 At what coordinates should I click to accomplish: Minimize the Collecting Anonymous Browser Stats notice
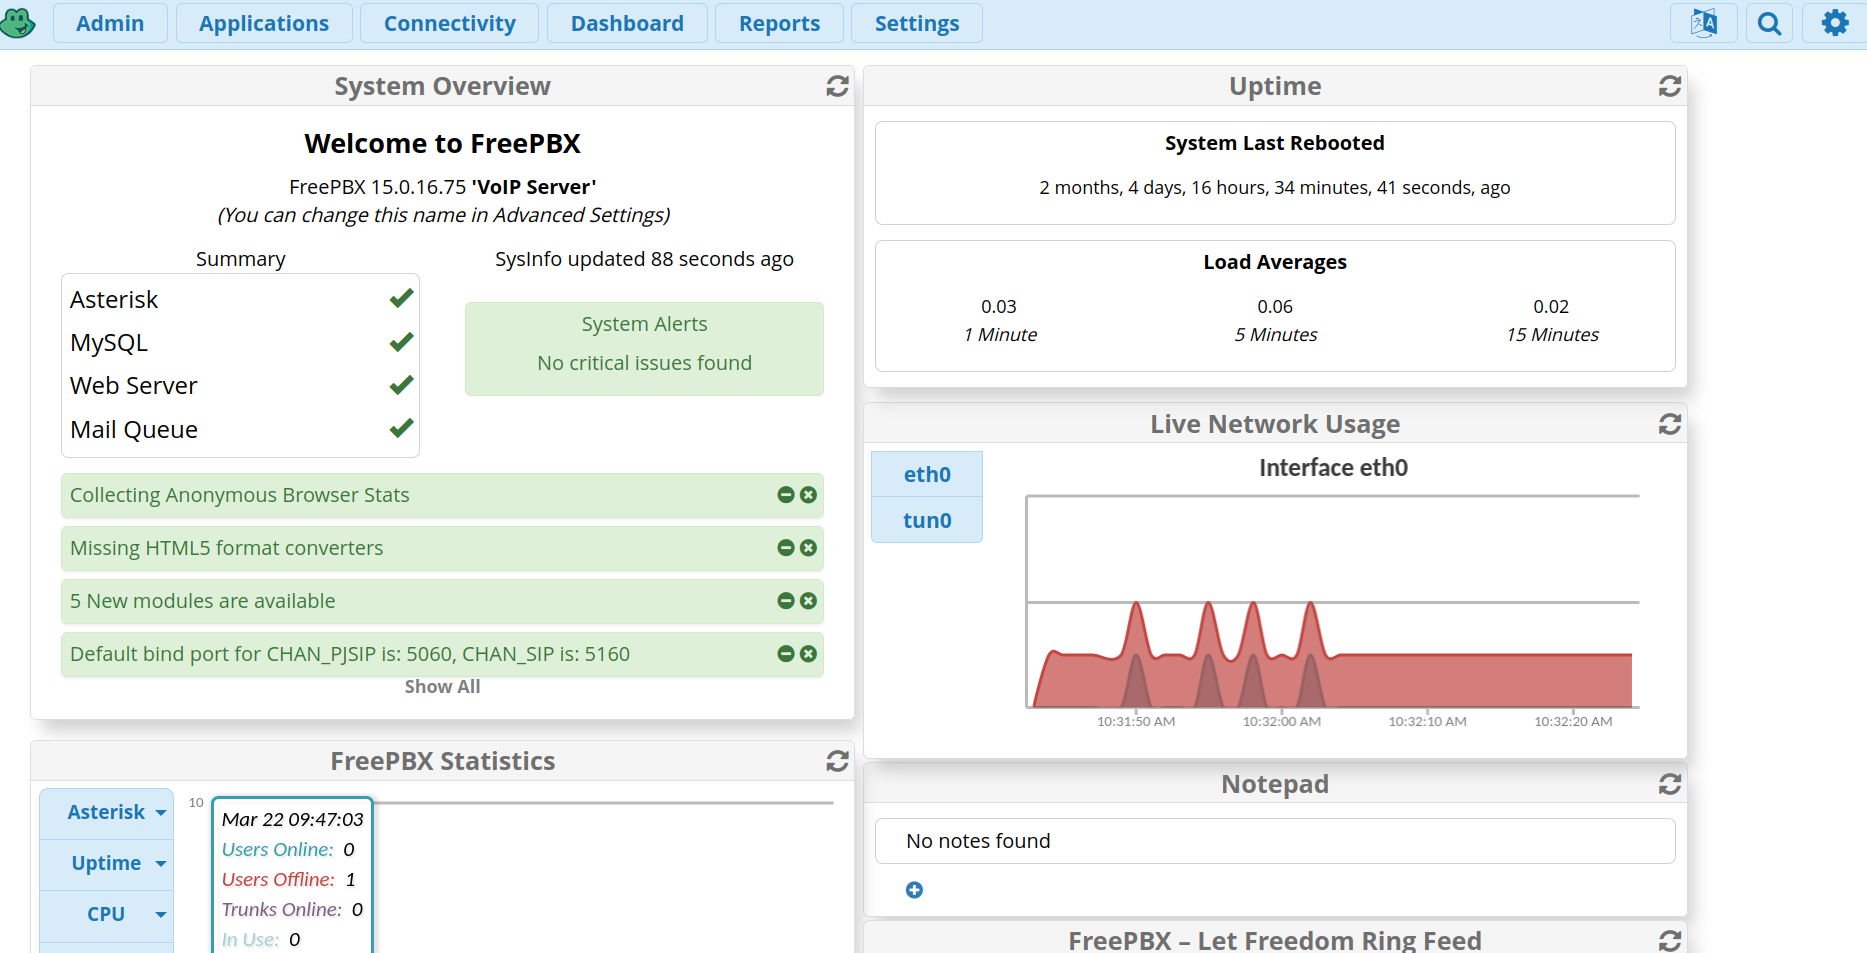pyautogui.click(x=786, y=495)
